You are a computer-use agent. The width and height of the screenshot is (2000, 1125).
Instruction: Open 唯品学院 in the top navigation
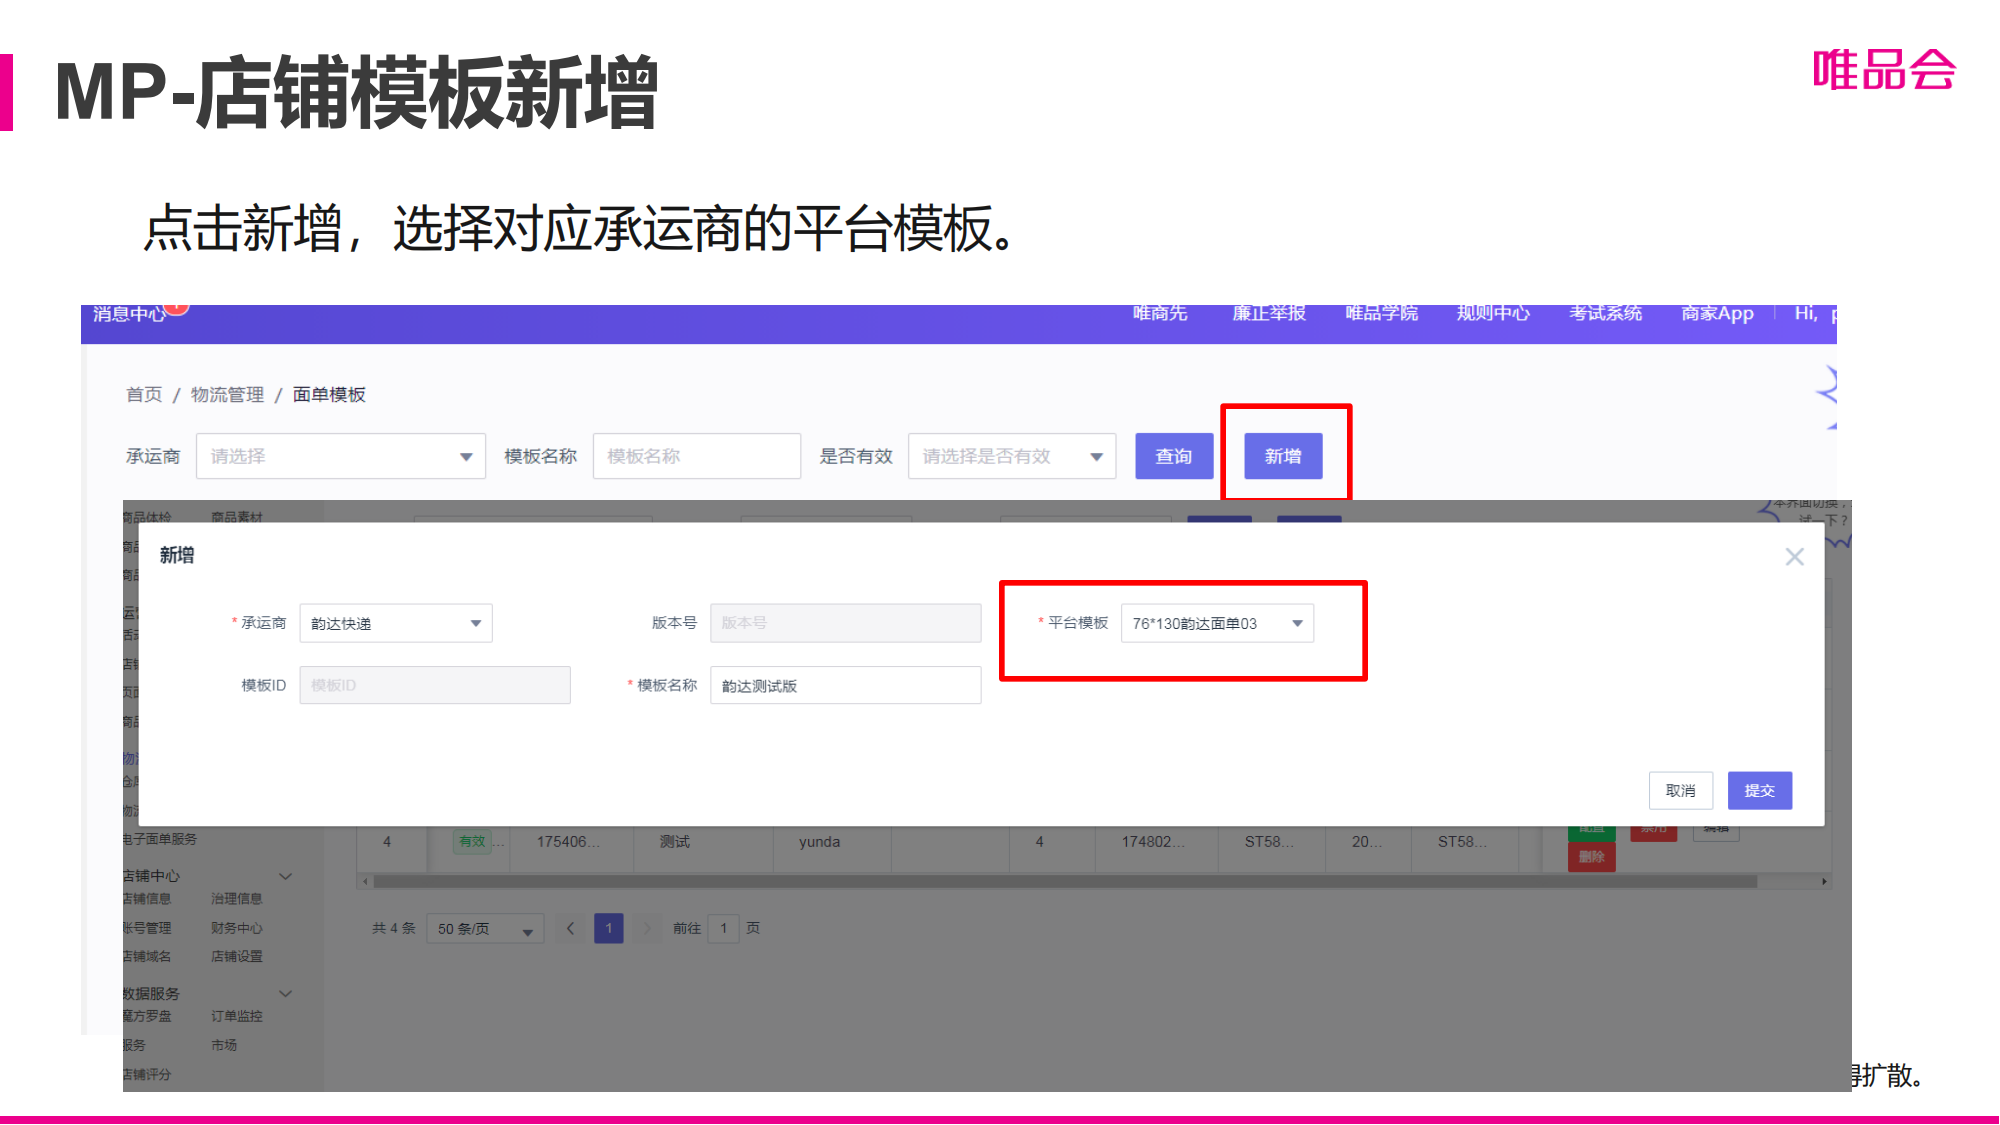(1381, 313)
